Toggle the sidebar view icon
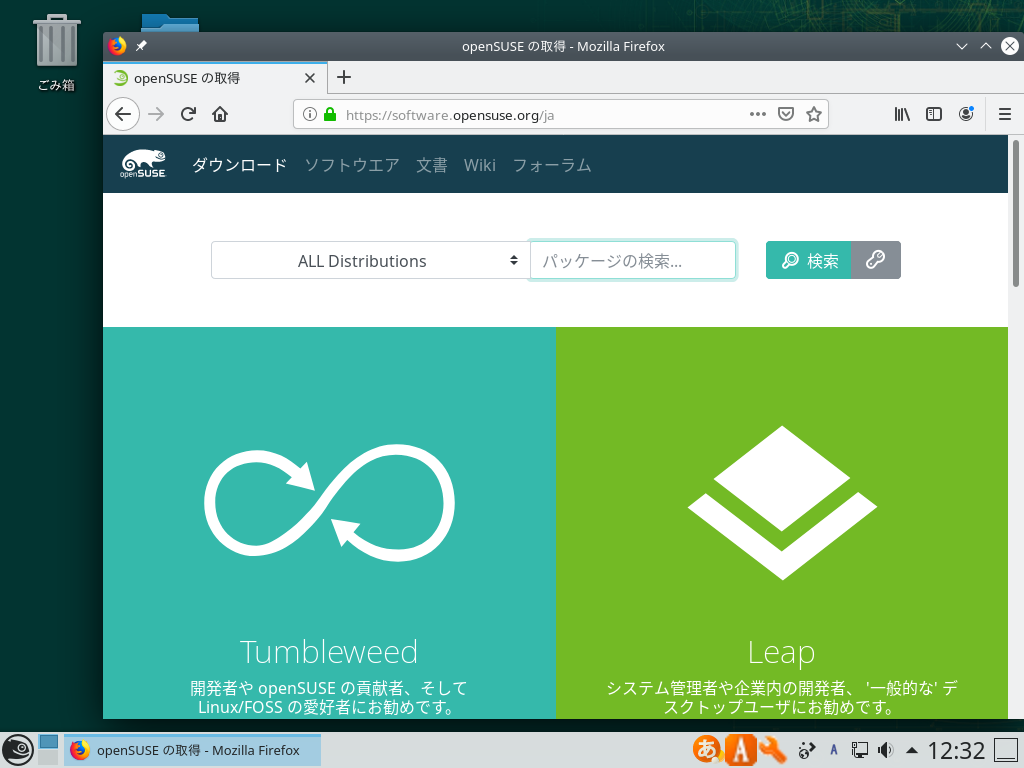Screen dimensions: 1024x768 [934, 114]
